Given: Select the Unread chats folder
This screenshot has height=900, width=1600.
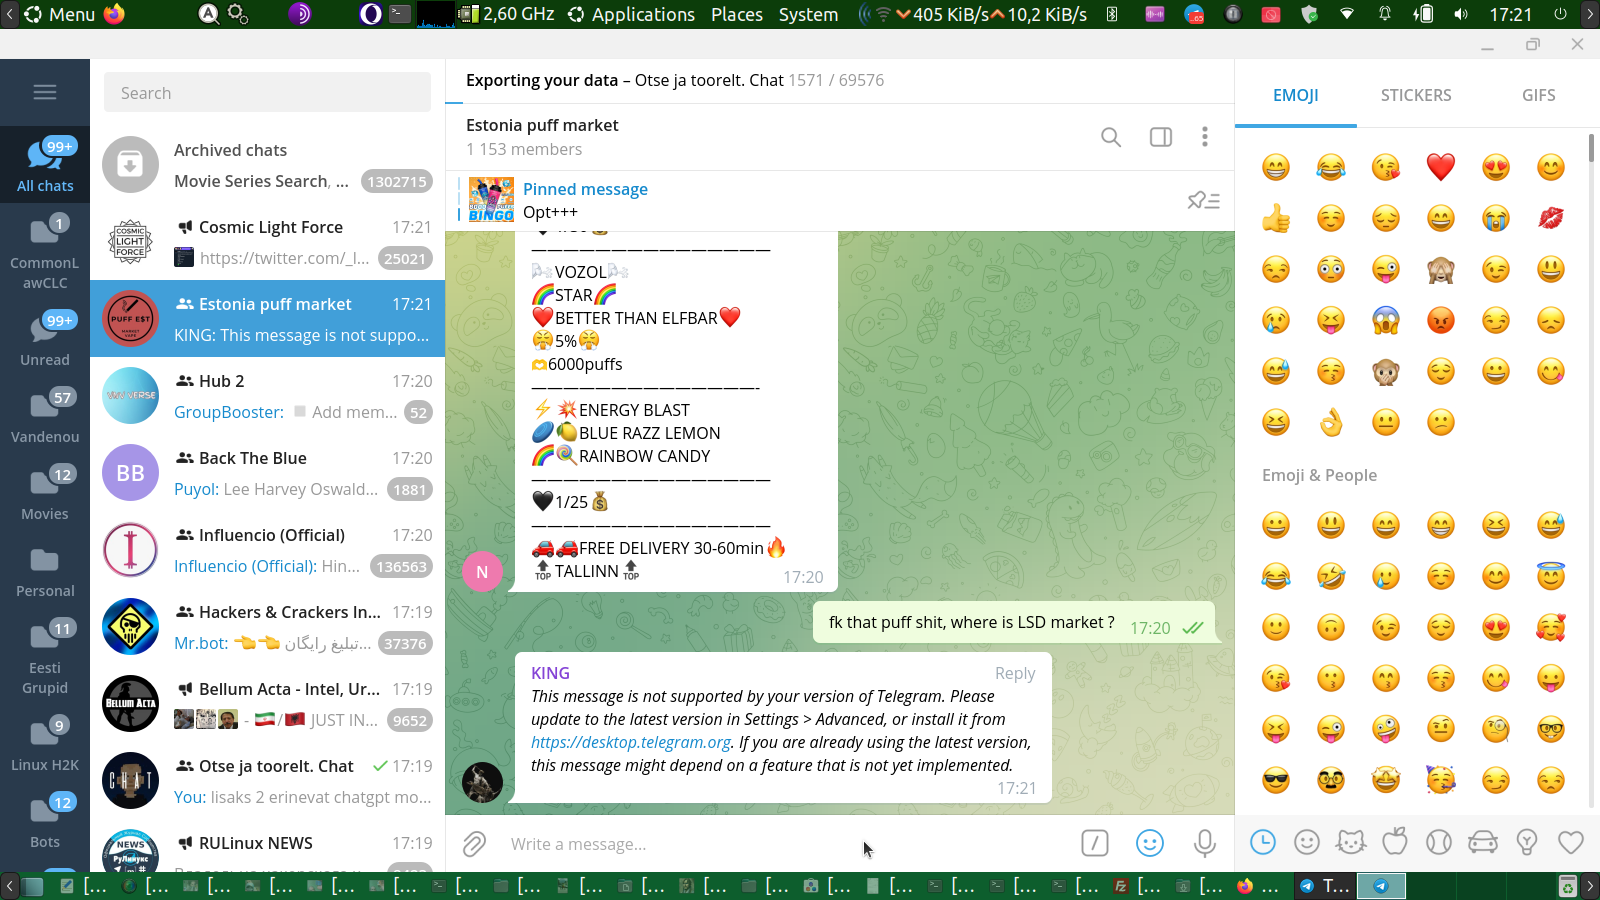Looking at the screenshot, I should [x=45, y=340].
